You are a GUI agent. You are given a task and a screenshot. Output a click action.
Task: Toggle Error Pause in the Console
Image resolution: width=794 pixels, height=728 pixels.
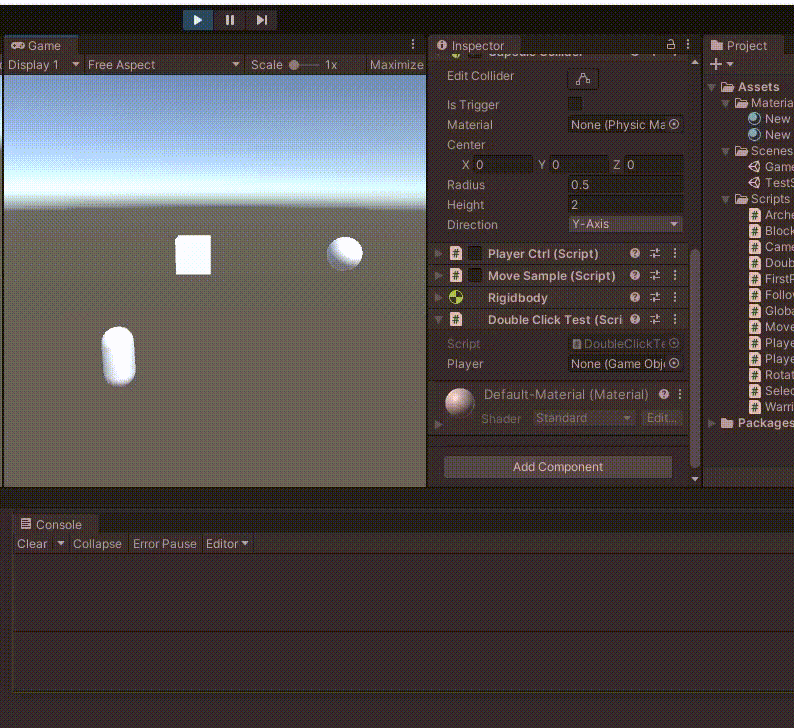[165, 544]
